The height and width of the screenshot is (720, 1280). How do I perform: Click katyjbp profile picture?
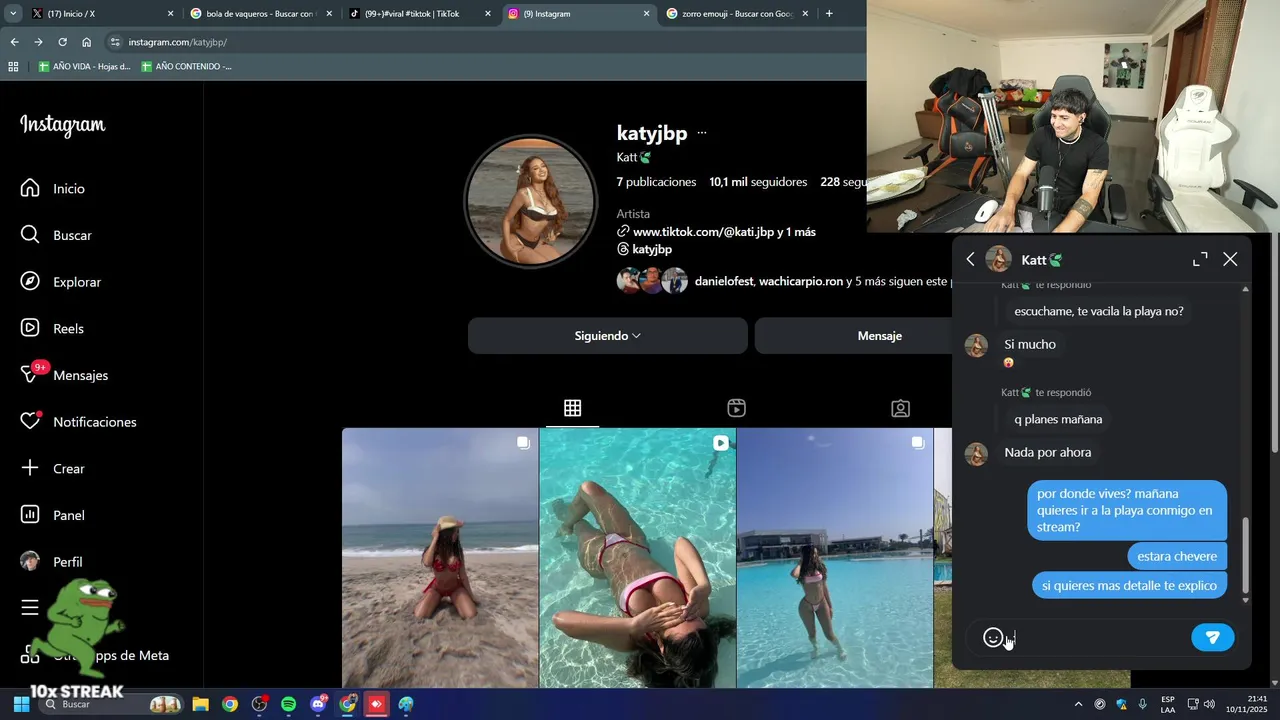[x=531, y=202]
